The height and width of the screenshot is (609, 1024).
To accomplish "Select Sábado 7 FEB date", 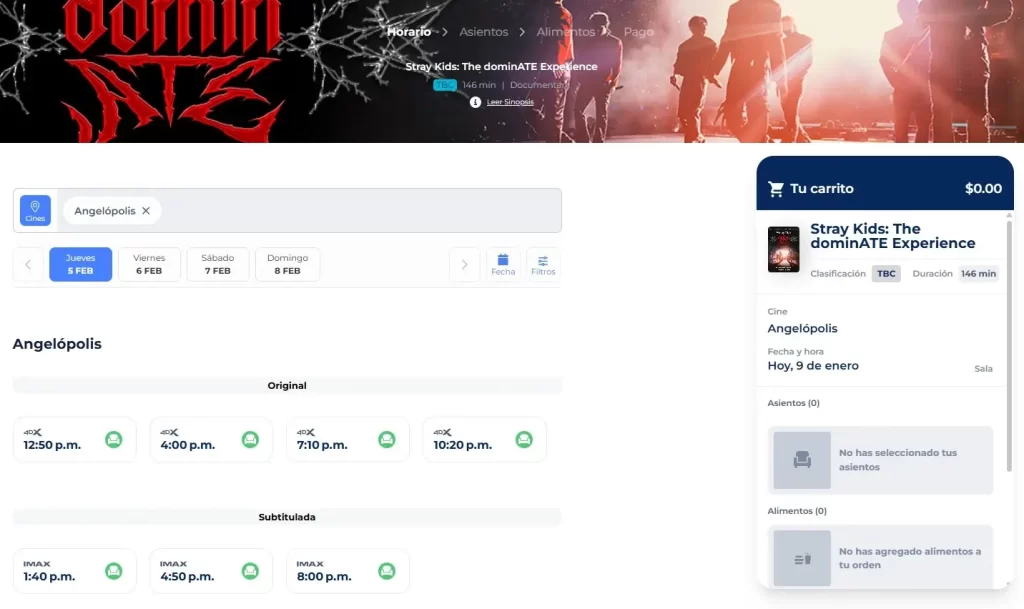I will pyautogui.click(x=217, y=265).
